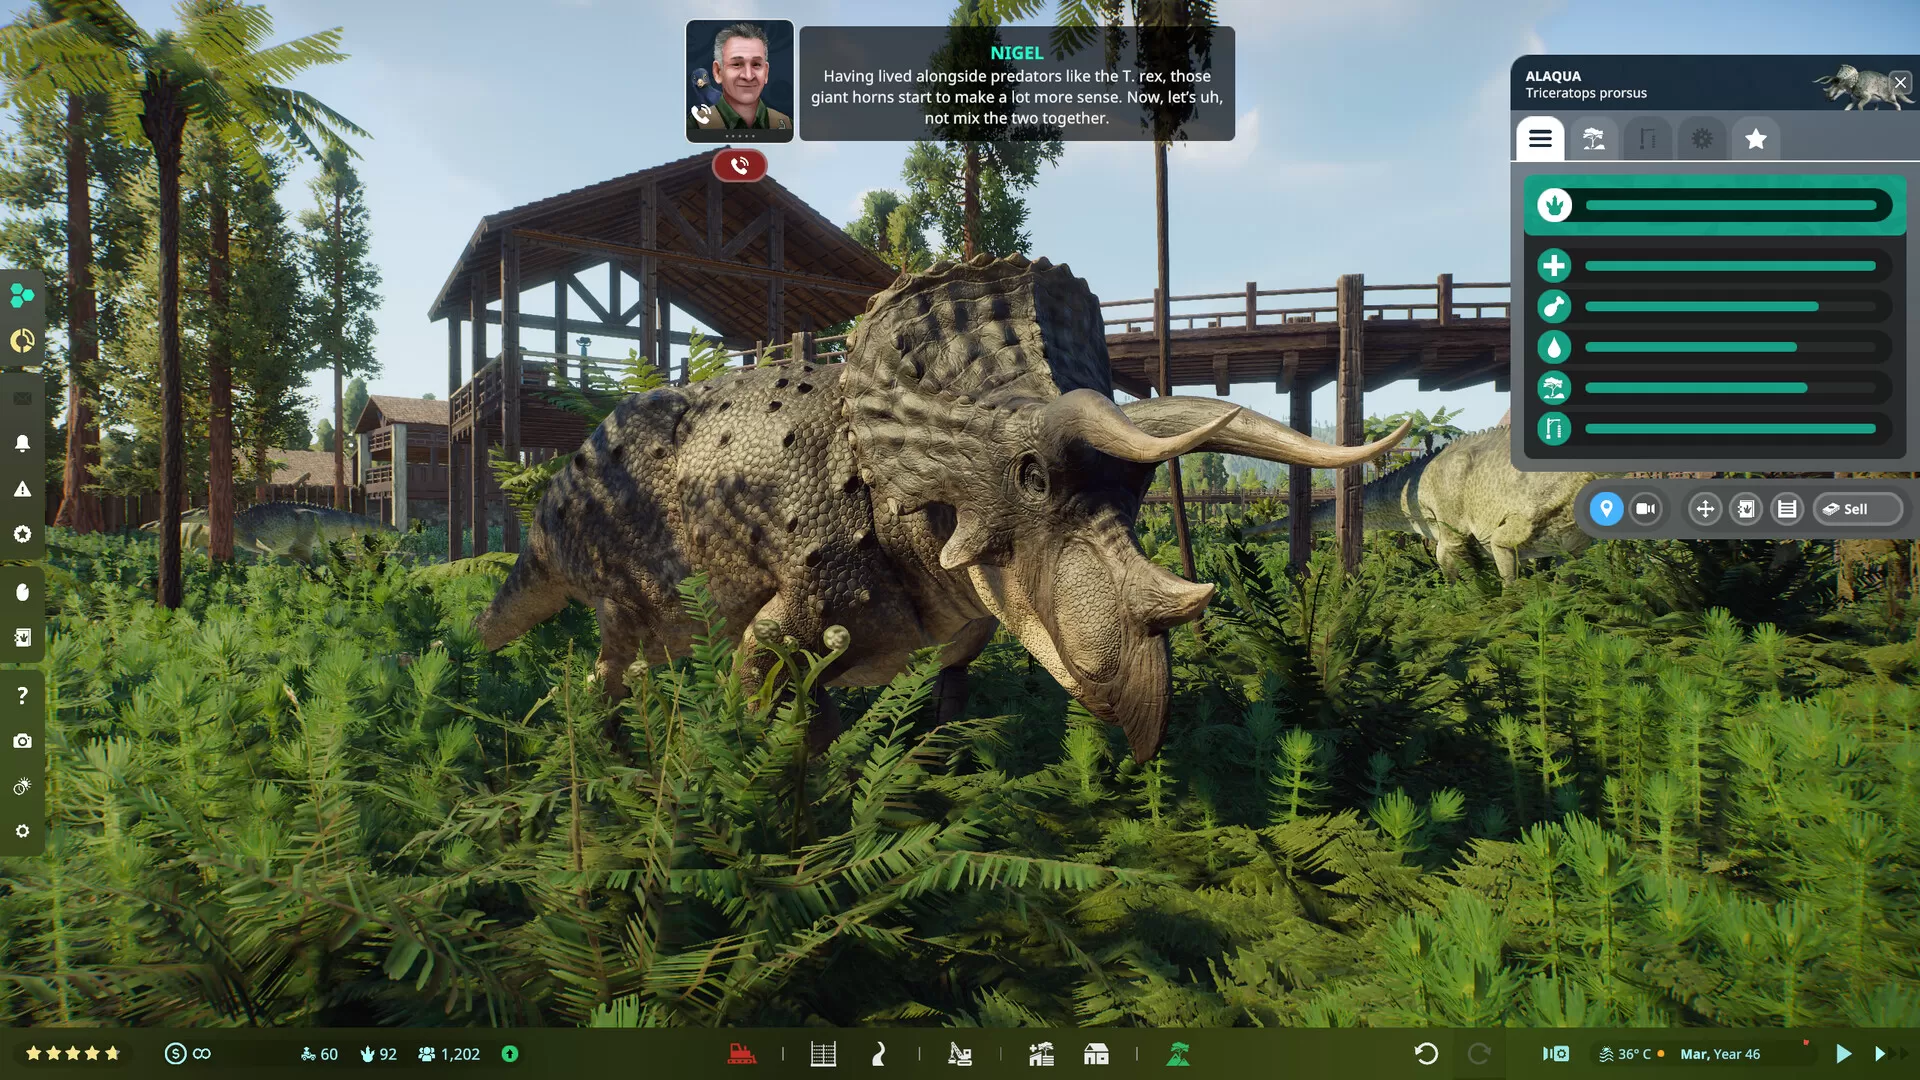Hang up the call with Nigel
1920x1080 pixels.
(740, 166)
